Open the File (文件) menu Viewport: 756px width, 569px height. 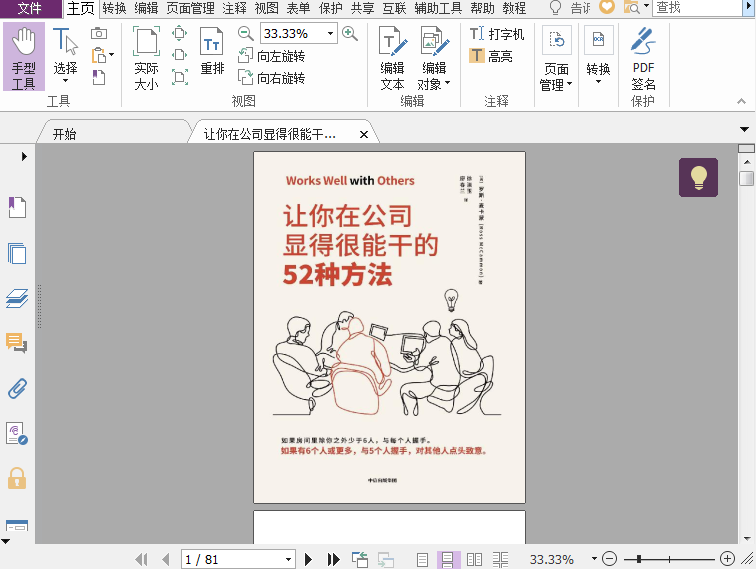[30, 8]
